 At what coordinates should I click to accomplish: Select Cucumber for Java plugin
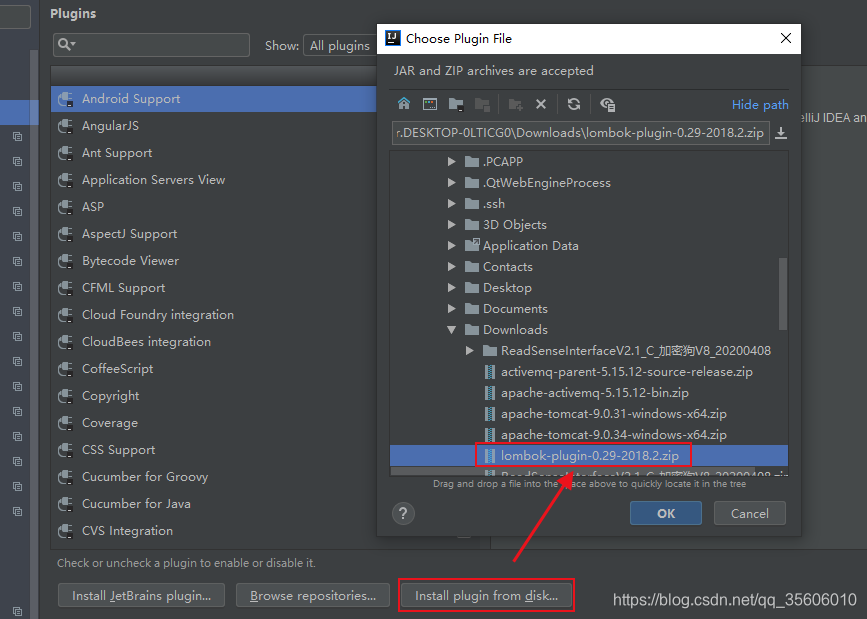click(214, 504)
